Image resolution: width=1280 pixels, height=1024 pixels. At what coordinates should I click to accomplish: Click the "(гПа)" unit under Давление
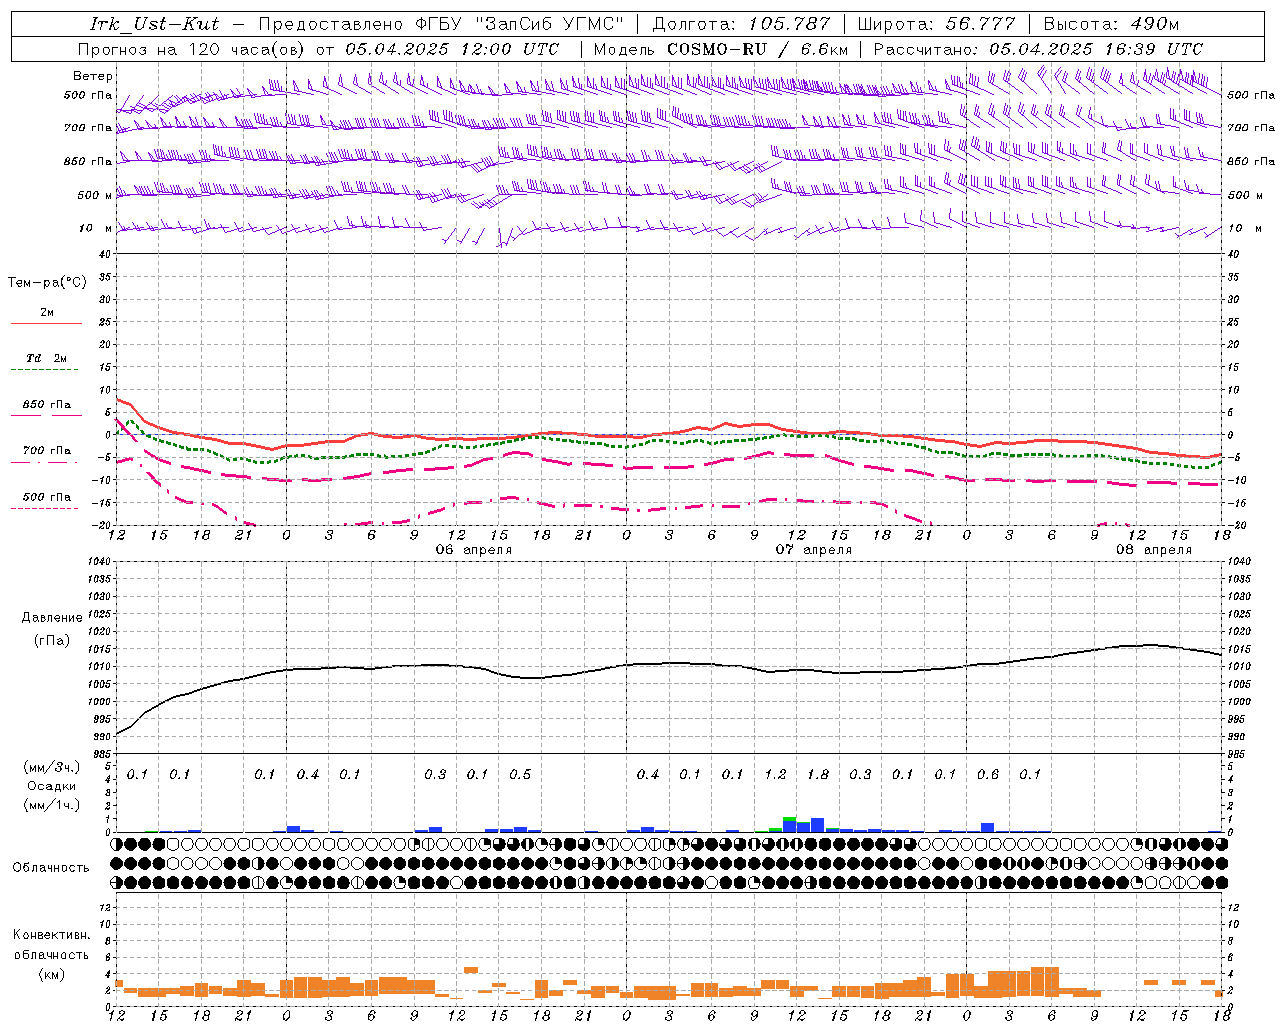pyautogui.click(x=51, y=641)
